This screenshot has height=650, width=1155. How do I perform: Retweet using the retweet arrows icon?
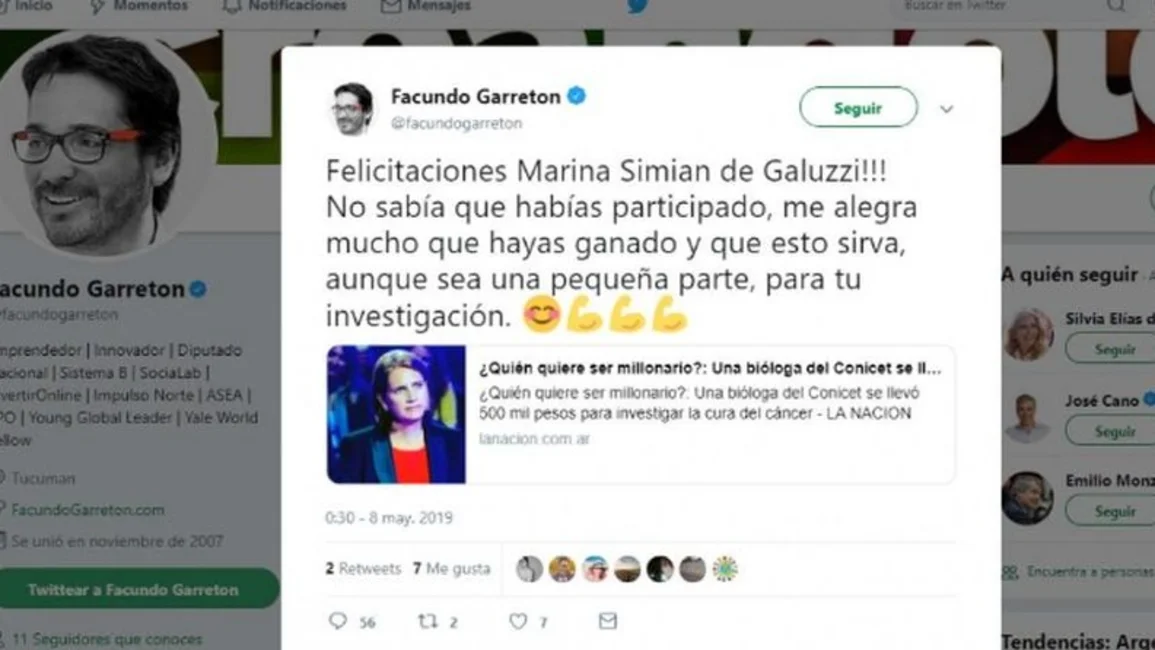pos(428,621)
